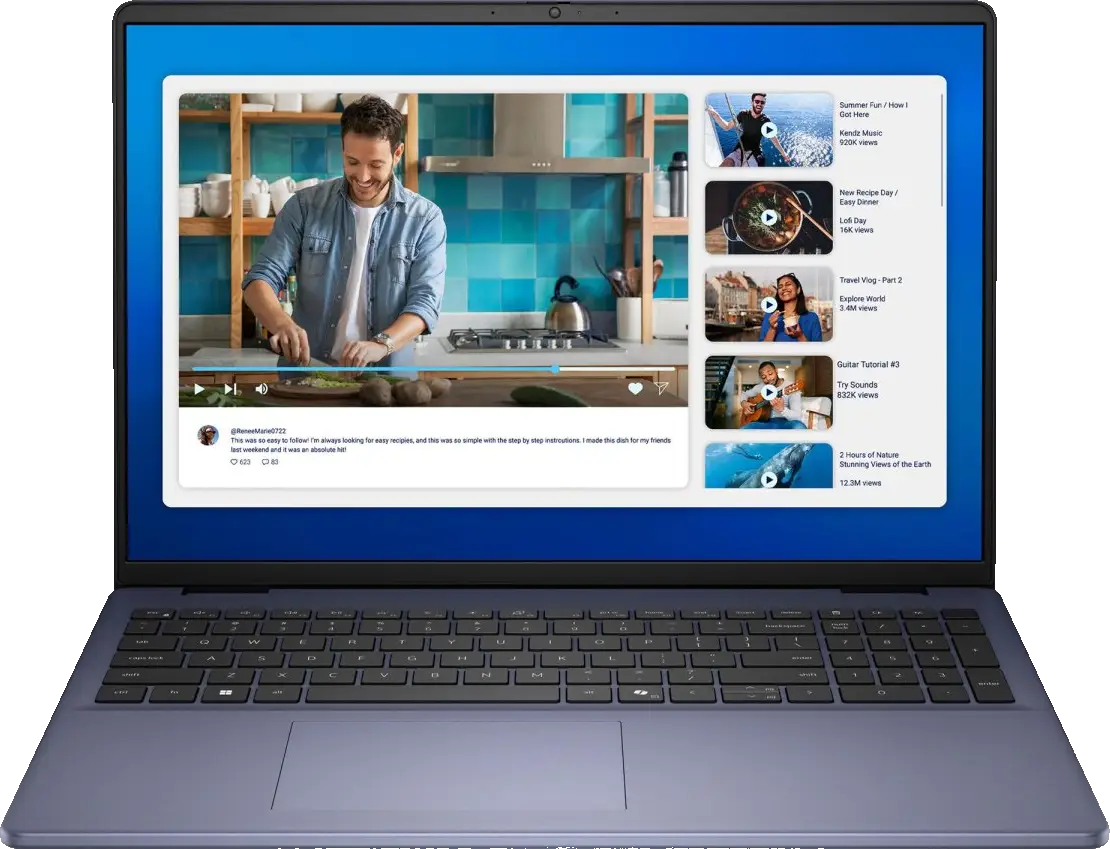Select the 2 Hours of Nature thumbnail
The image size is (1110, 849).
(x=768, y=466)
